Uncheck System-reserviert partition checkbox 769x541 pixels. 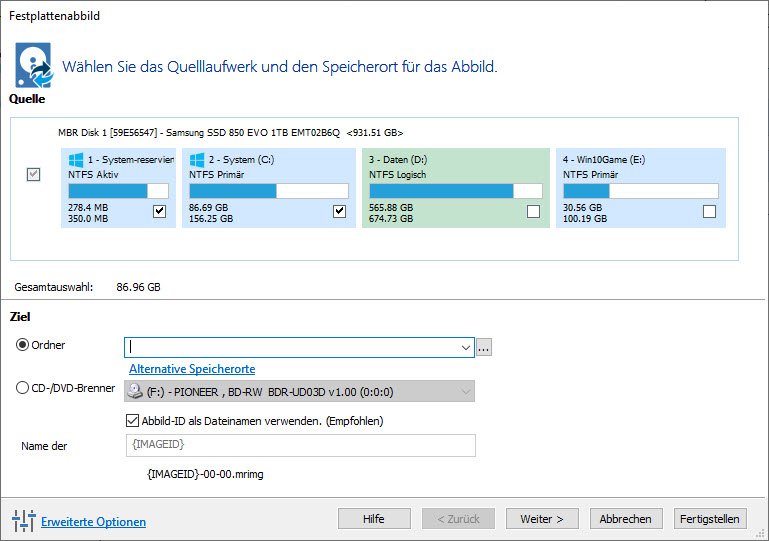159,211
